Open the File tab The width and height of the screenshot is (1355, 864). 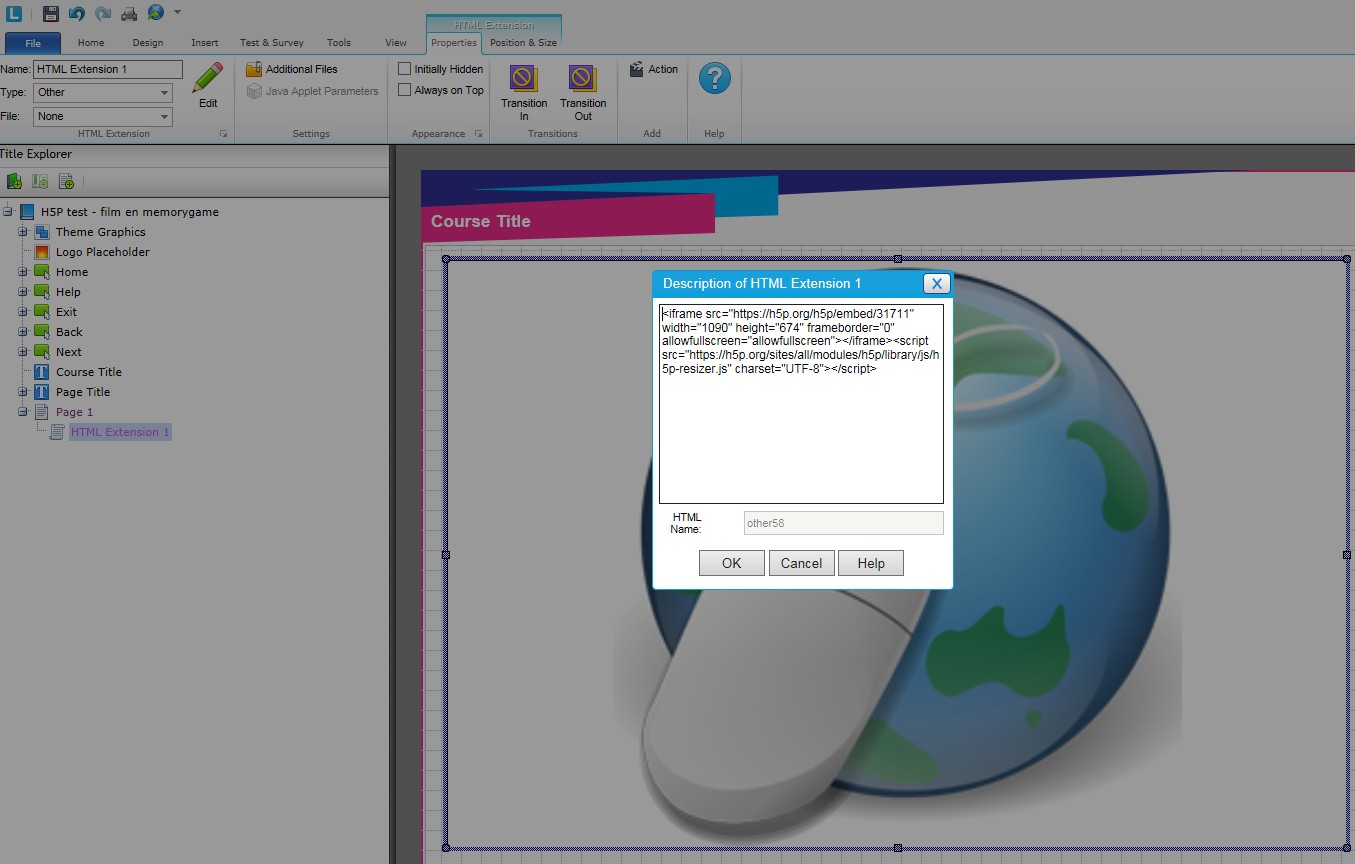[x=33, y=43]
